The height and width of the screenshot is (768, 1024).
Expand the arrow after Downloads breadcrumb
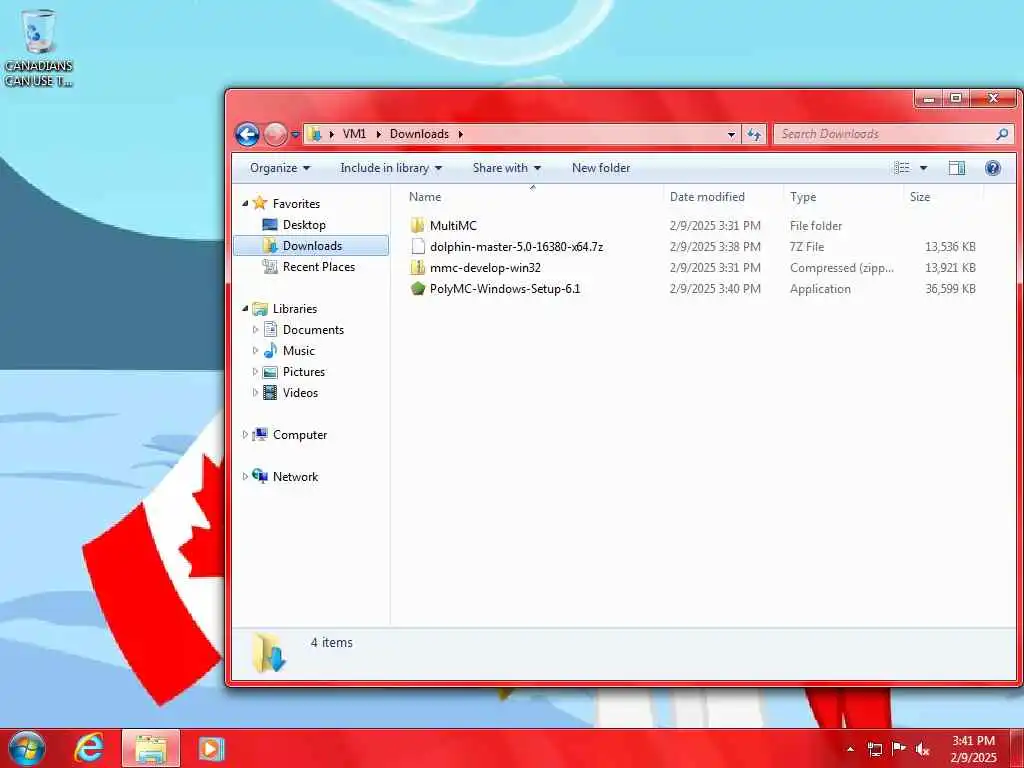point(460,134)
